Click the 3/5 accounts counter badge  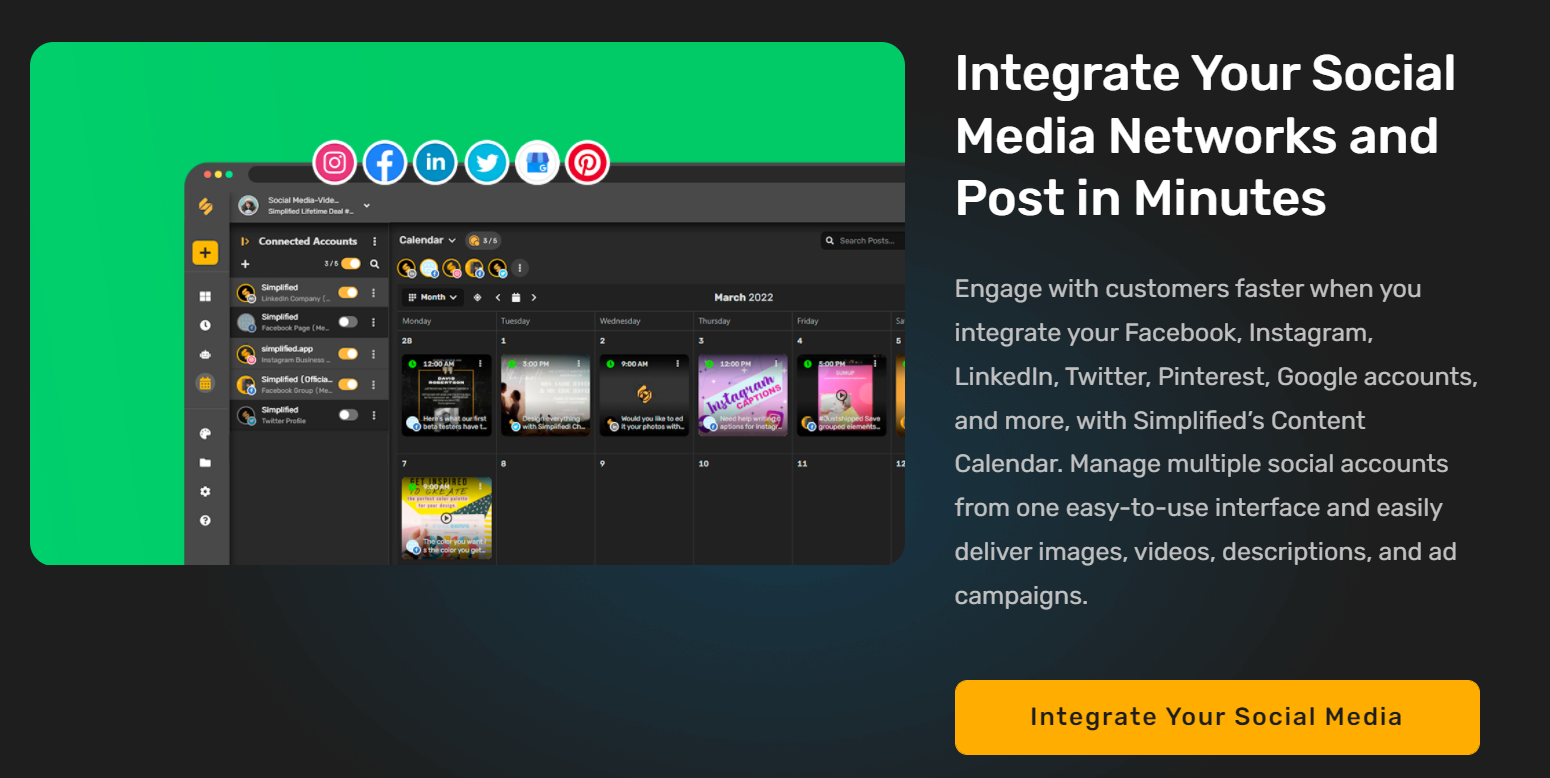[x=483, y=240]
